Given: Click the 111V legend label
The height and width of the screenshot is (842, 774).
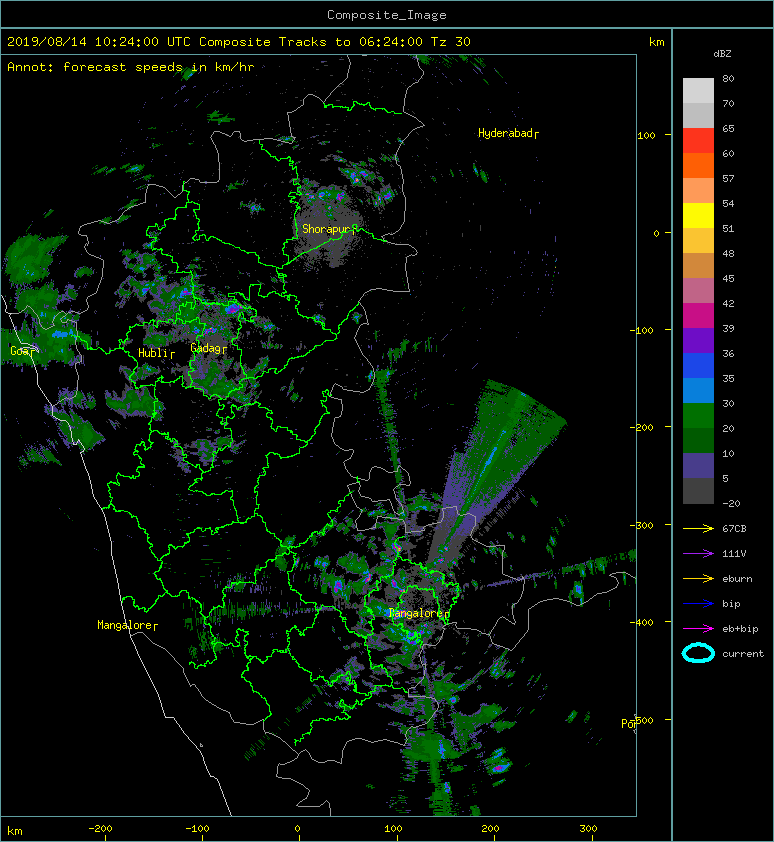Looking at the screenshot, I should [x=734, y=554].
